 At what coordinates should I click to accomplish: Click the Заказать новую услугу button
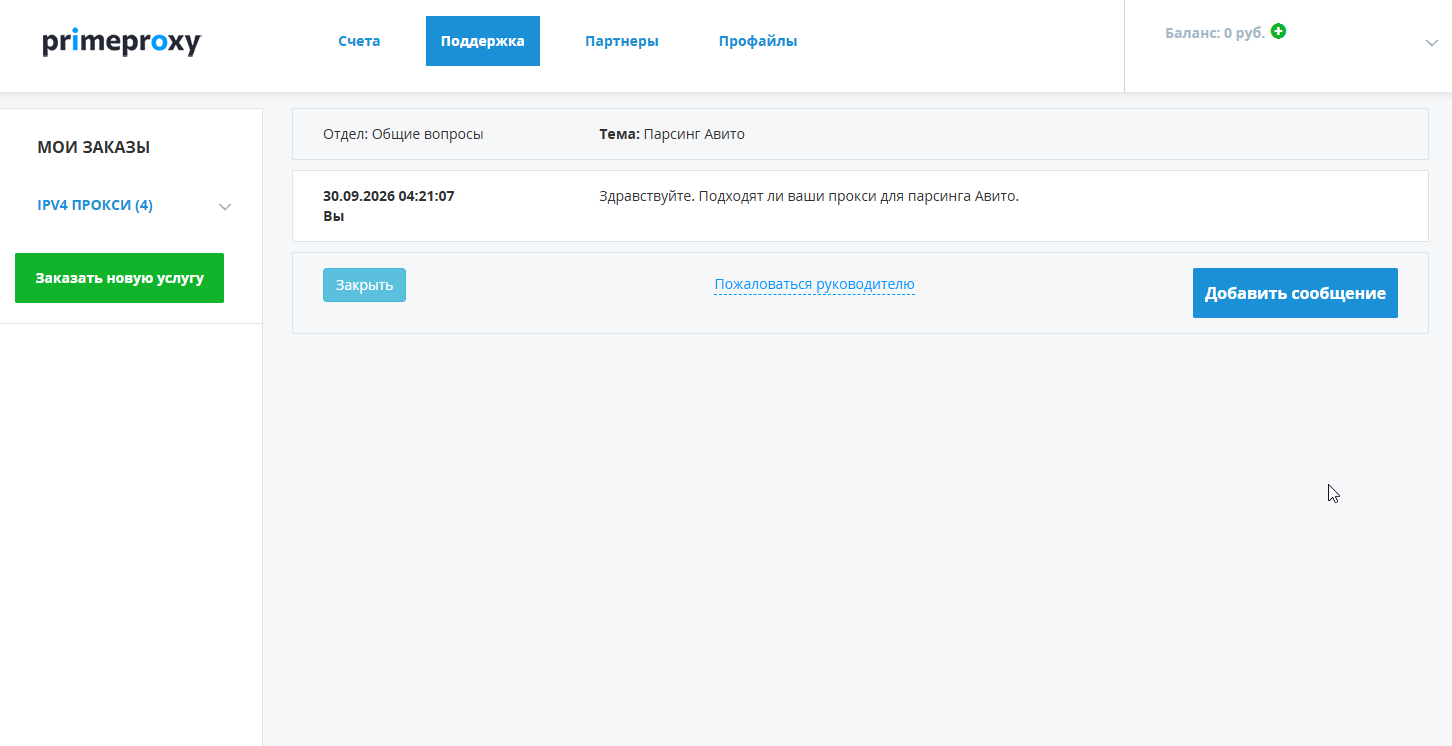pyautogui.click(x=119, y=278)
